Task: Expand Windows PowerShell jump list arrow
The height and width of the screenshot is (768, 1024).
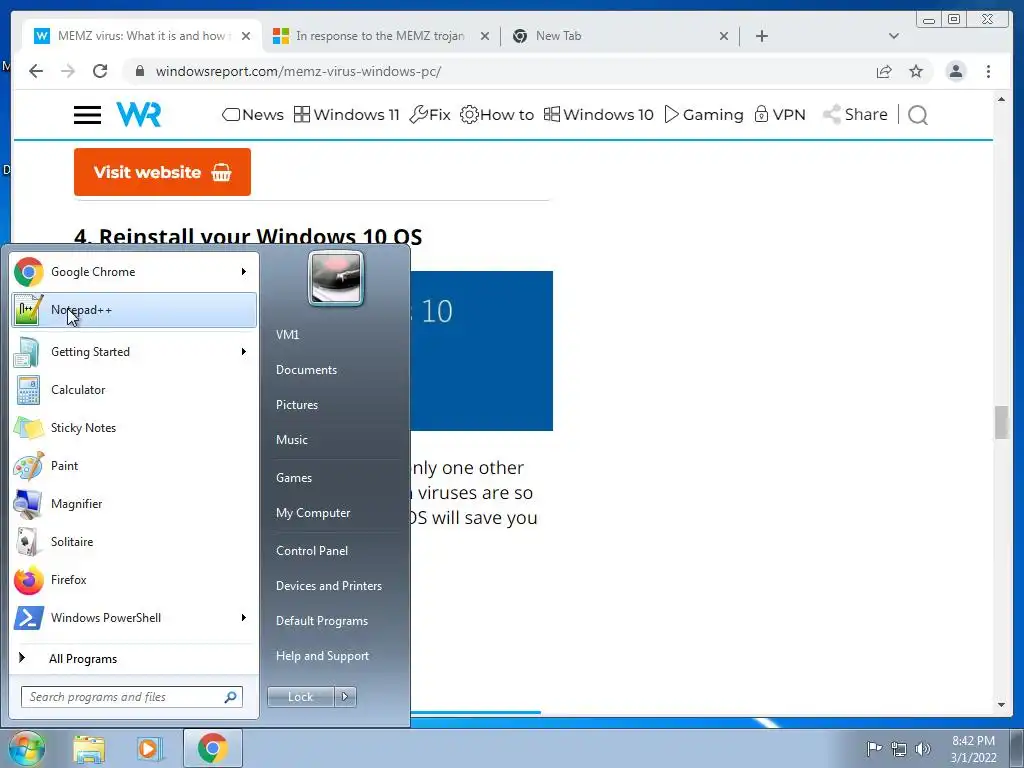Action: [x=244, y=617]
